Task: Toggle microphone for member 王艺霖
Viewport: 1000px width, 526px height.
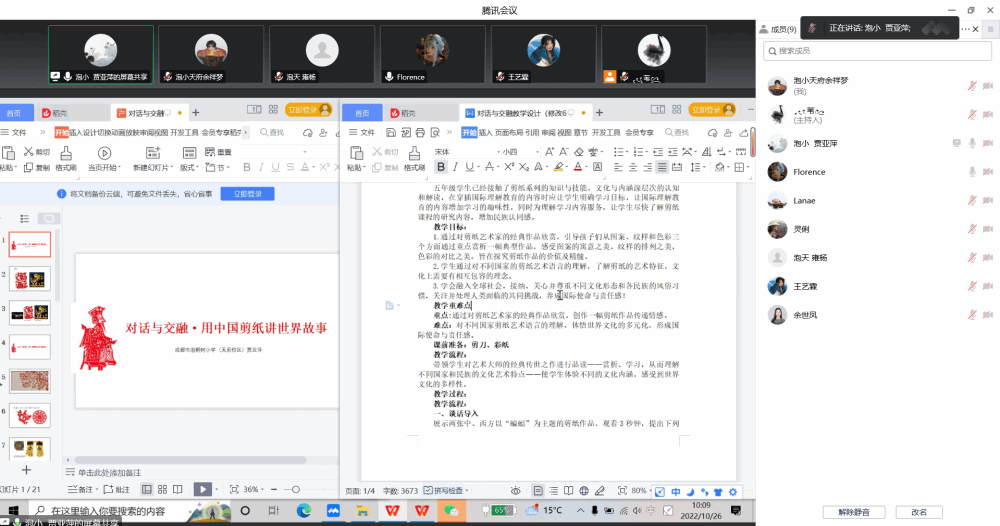Action: pos(972,286)
